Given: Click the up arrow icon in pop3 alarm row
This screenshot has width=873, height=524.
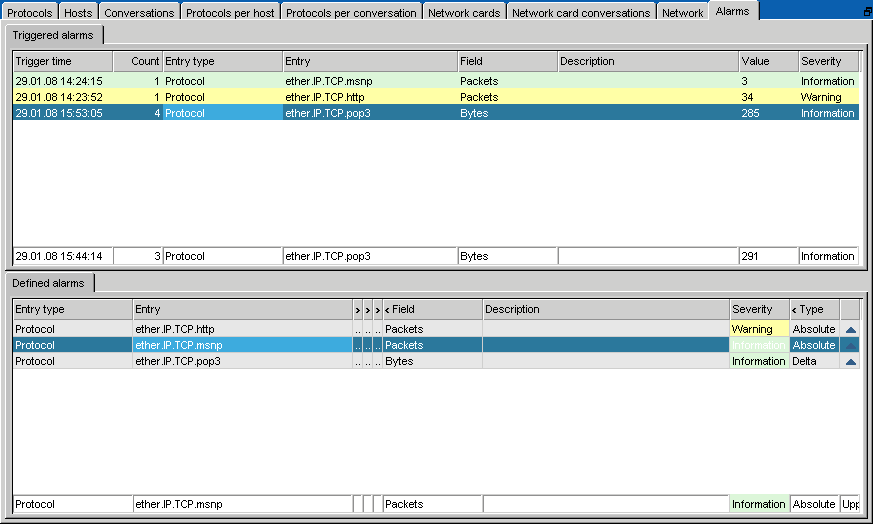Looking at the screenshot, I should tap(850, 361).
